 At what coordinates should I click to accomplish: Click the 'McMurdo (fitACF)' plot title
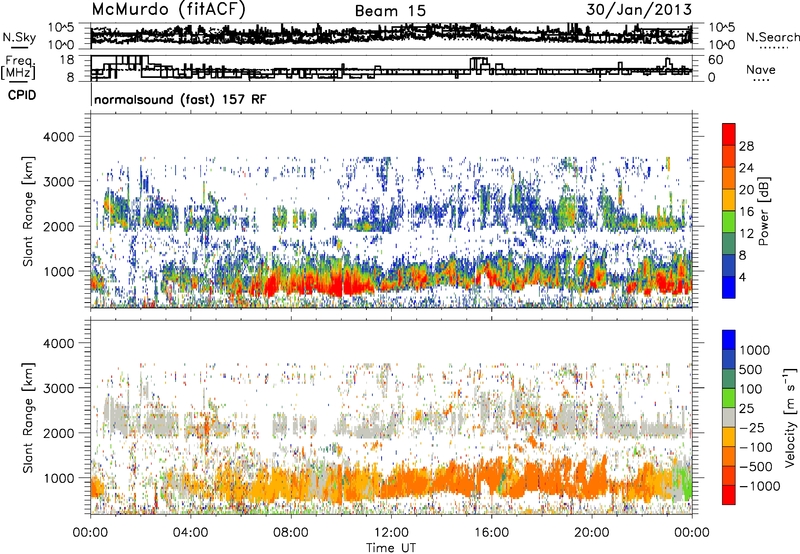point(168,10)
